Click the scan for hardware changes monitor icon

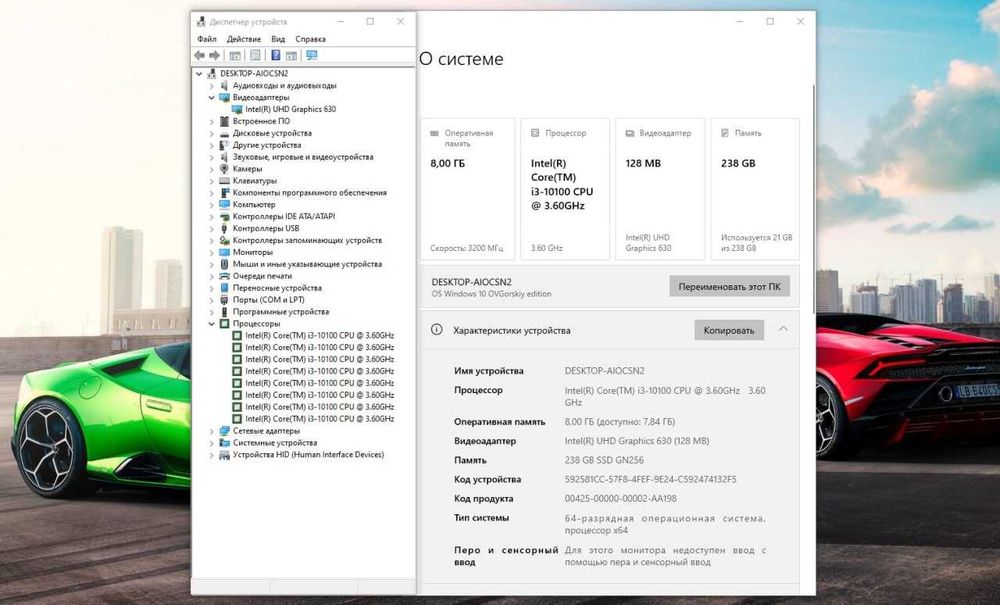pyautogui.click(x=312, y=55)
